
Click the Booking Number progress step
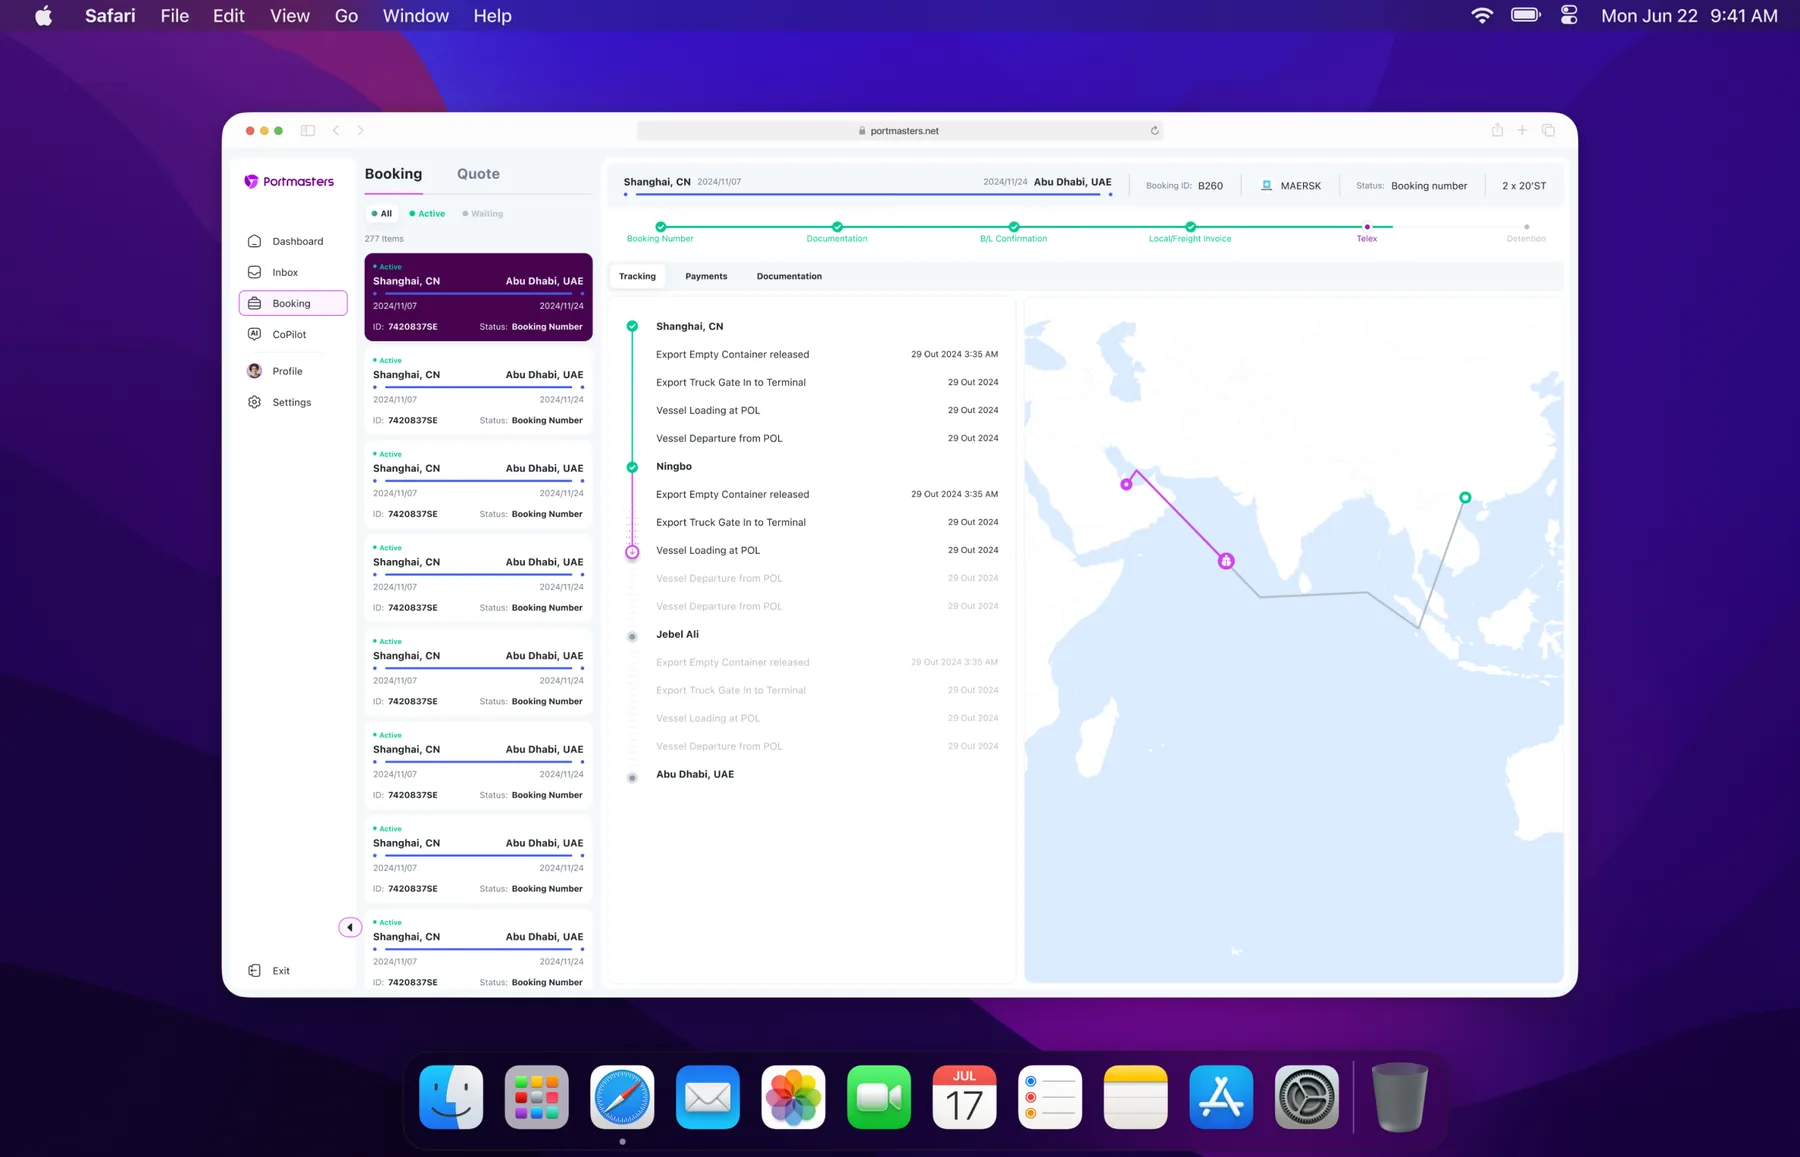coord(660,232)
